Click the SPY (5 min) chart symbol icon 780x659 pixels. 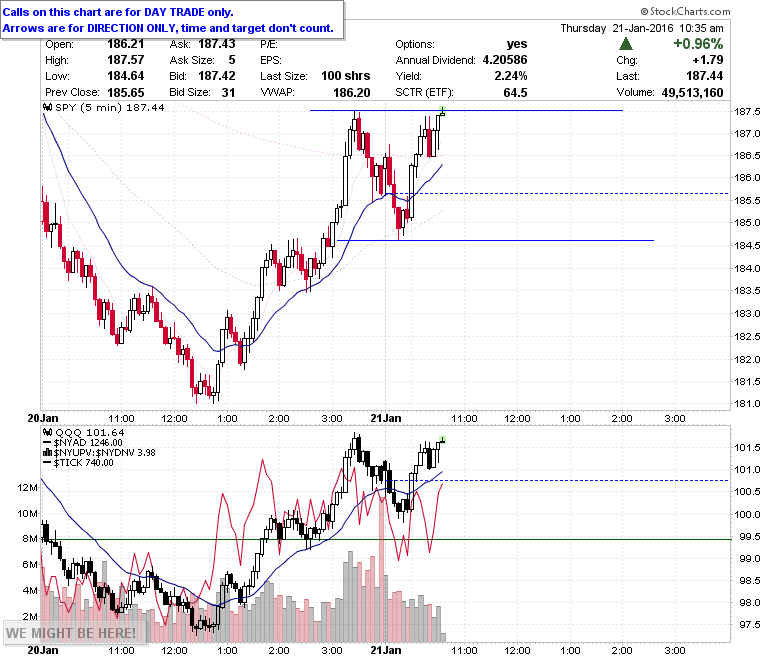coord(48,107)
